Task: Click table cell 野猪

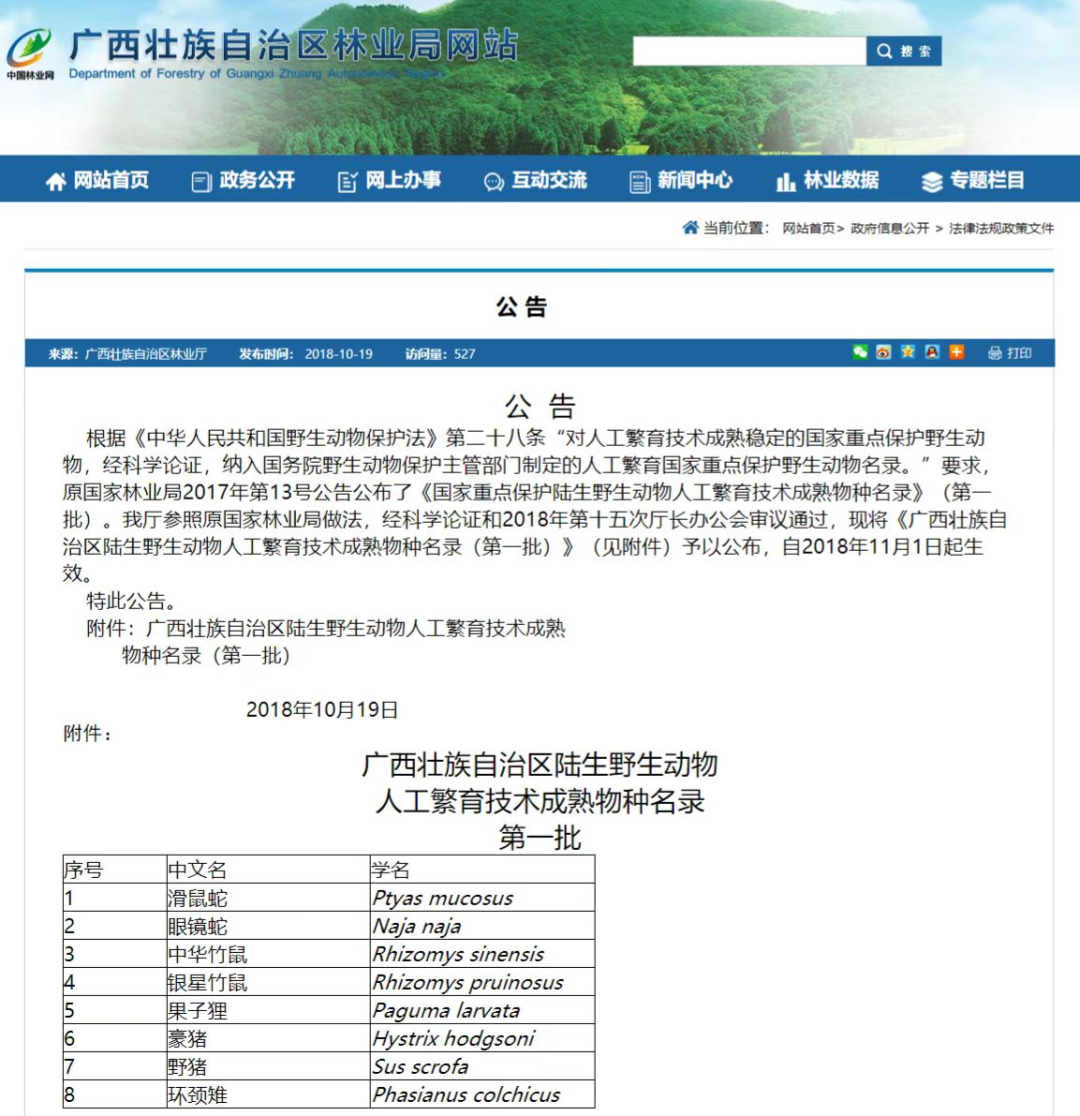Action: click(x=268, y=1066)
